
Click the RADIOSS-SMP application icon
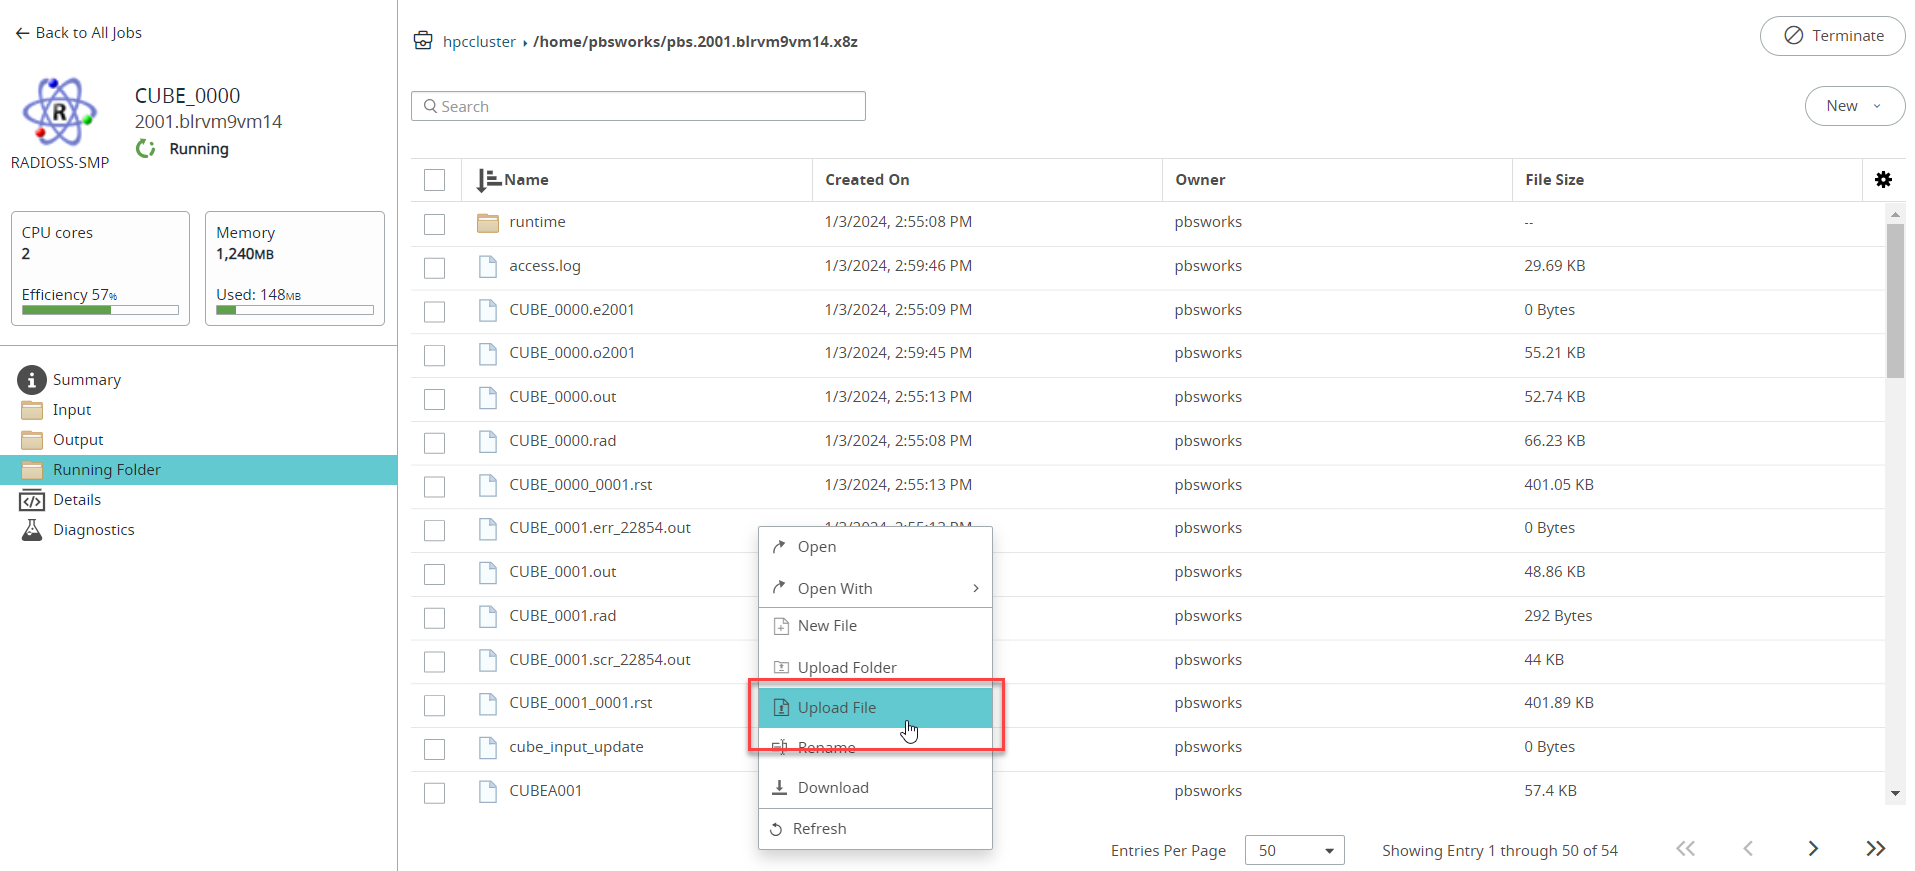pyautogui.click(x=60, y=112)
